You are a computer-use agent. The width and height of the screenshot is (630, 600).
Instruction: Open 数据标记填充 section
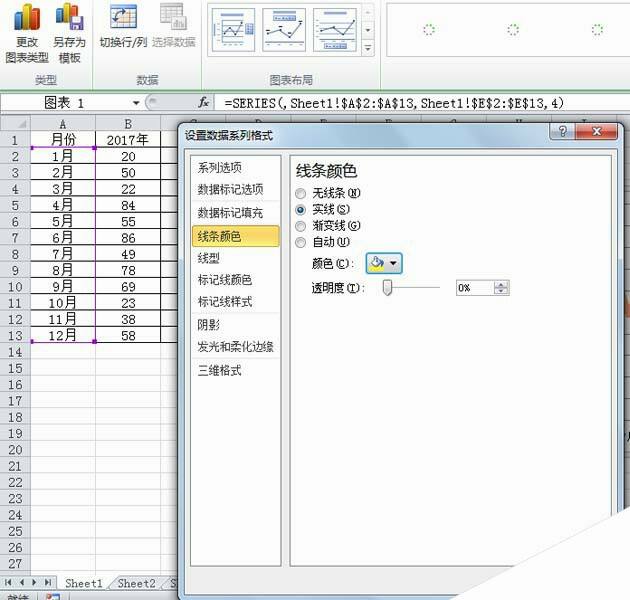click(x=235, y=213)
